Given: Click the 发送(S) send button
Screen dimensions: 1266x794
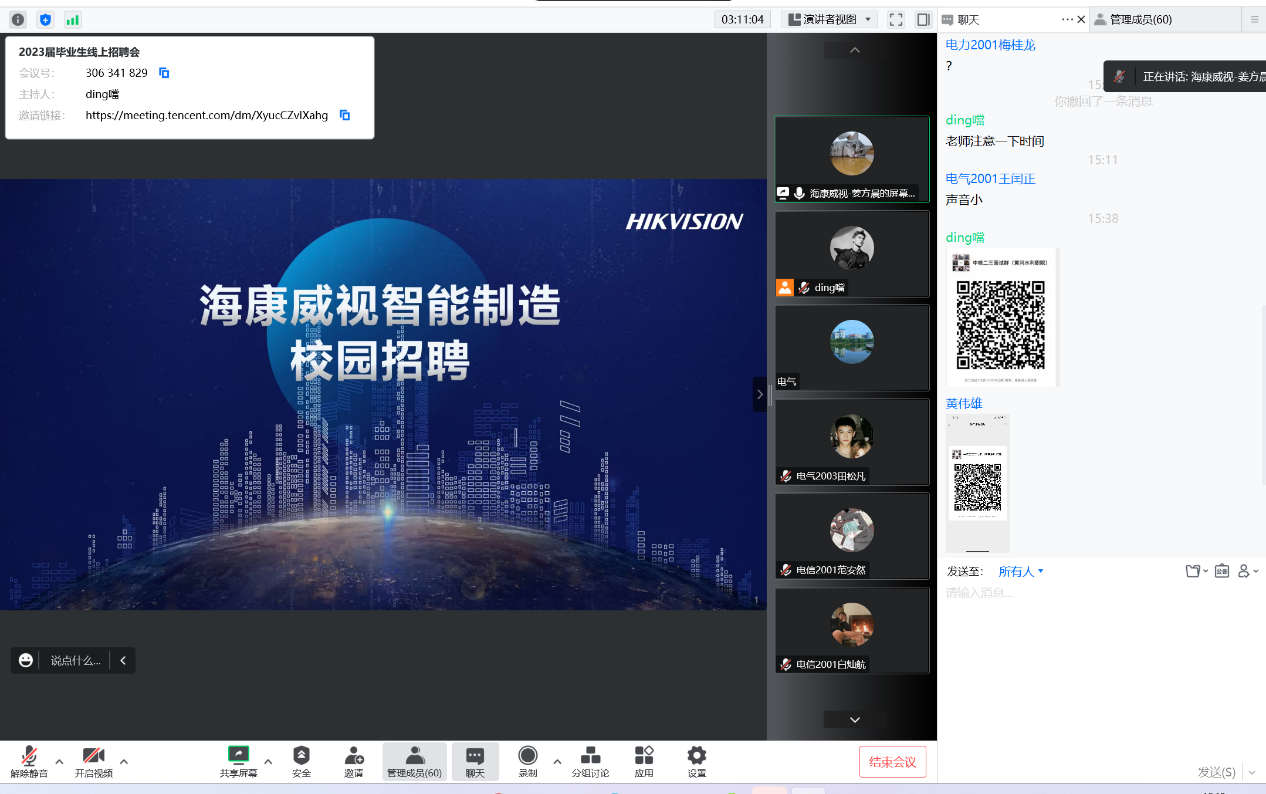Looking at the screenshot, I should (1216, 771).
